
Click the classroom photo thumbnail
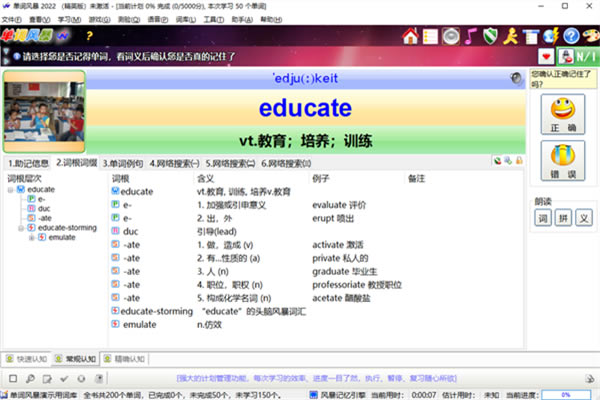[x=42, y=110]
